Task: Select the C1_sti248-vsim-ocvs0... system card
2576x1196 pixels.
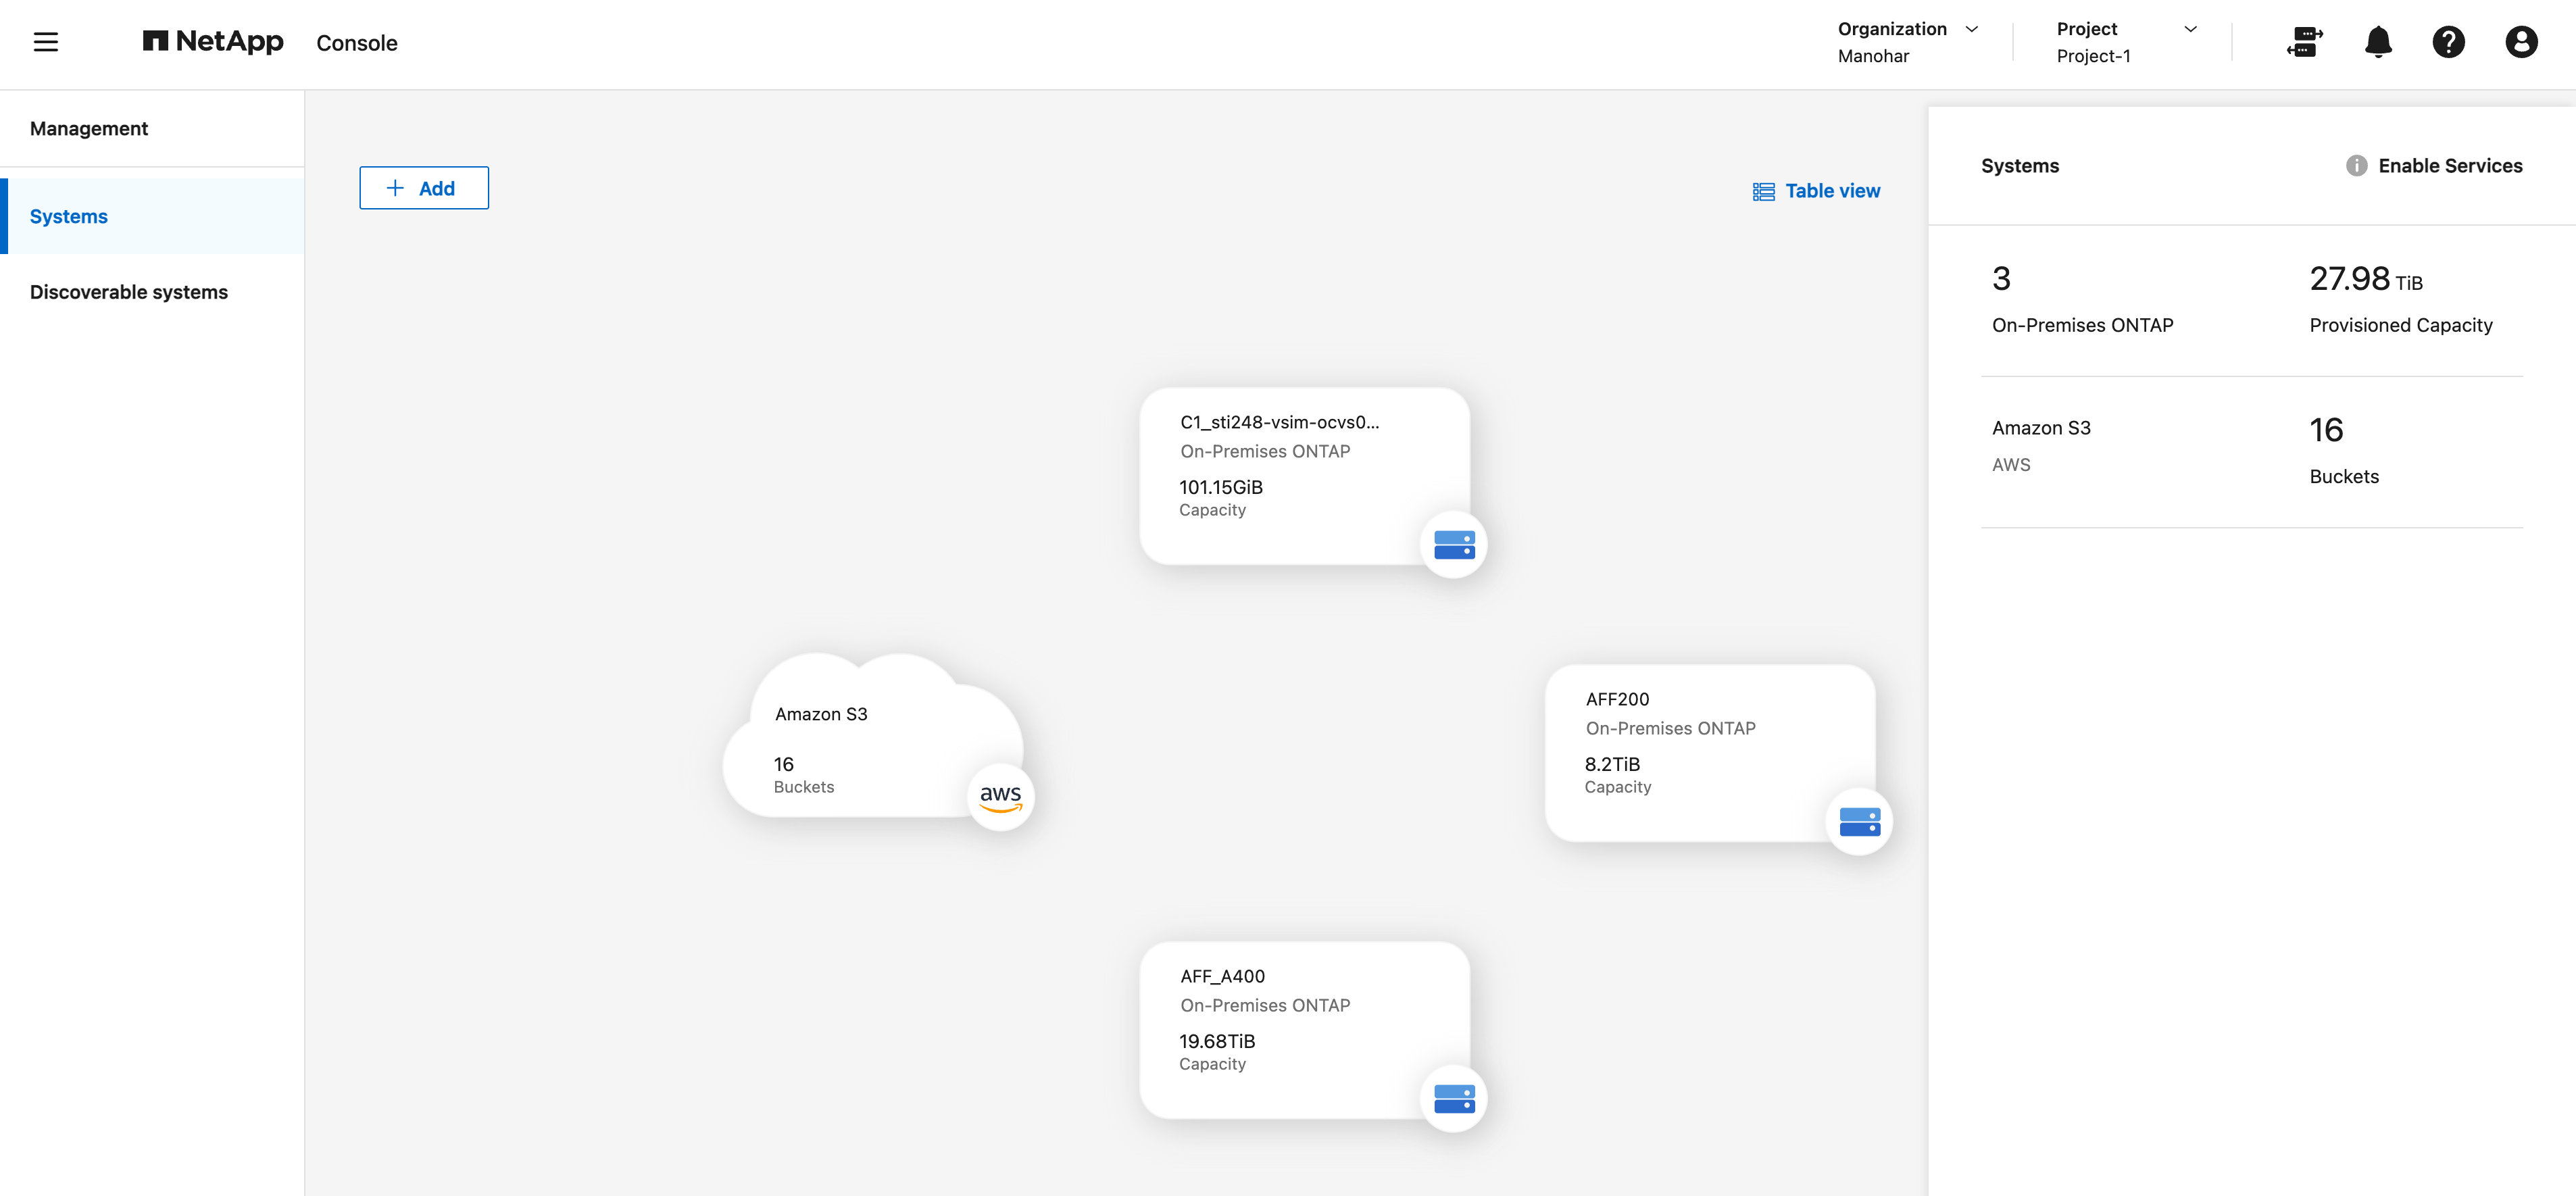Action: pos(1304,477)
